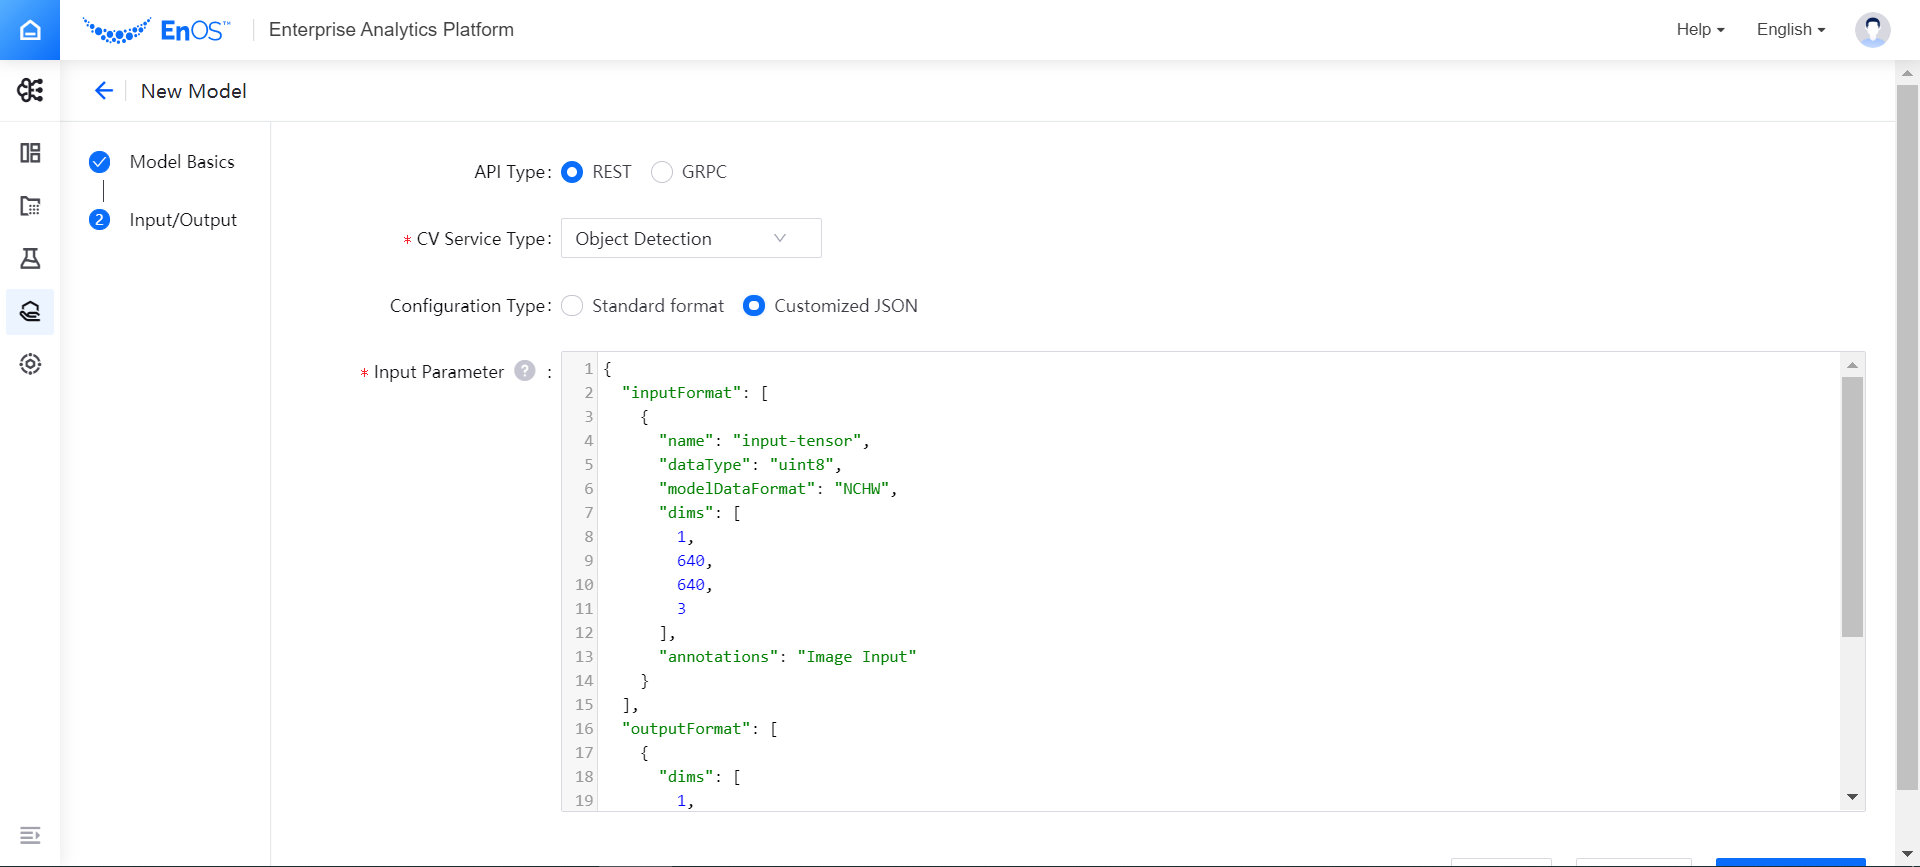Click the page scrollbar thumb
Screen dimensions: 1920x867
click(x=1907, y=438)
